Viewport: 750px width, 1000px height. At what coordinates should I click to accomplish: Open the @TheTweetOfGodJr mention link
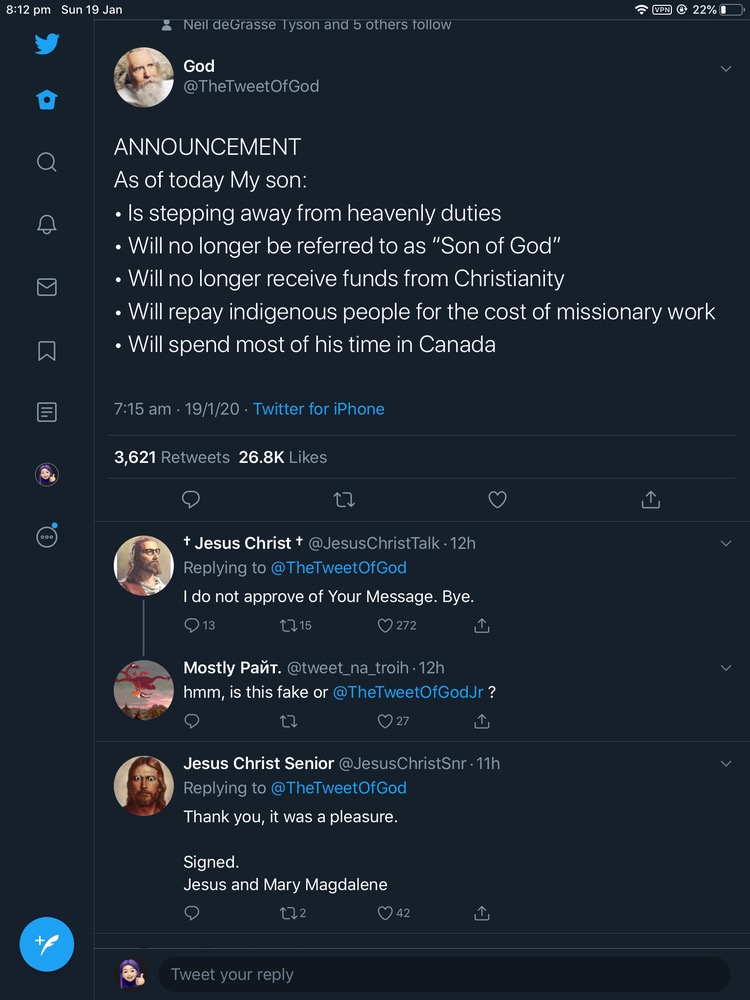(x=408, y=692)
